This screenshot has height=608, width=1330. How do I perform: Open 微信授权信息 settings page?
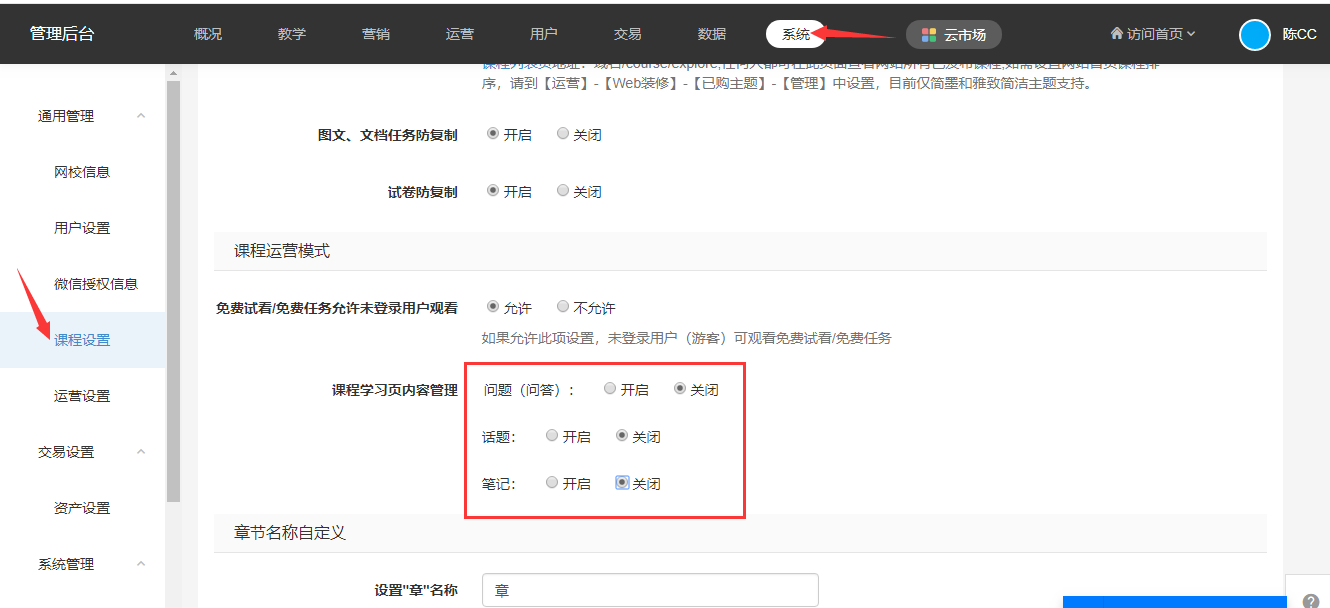tap(96, 284)
